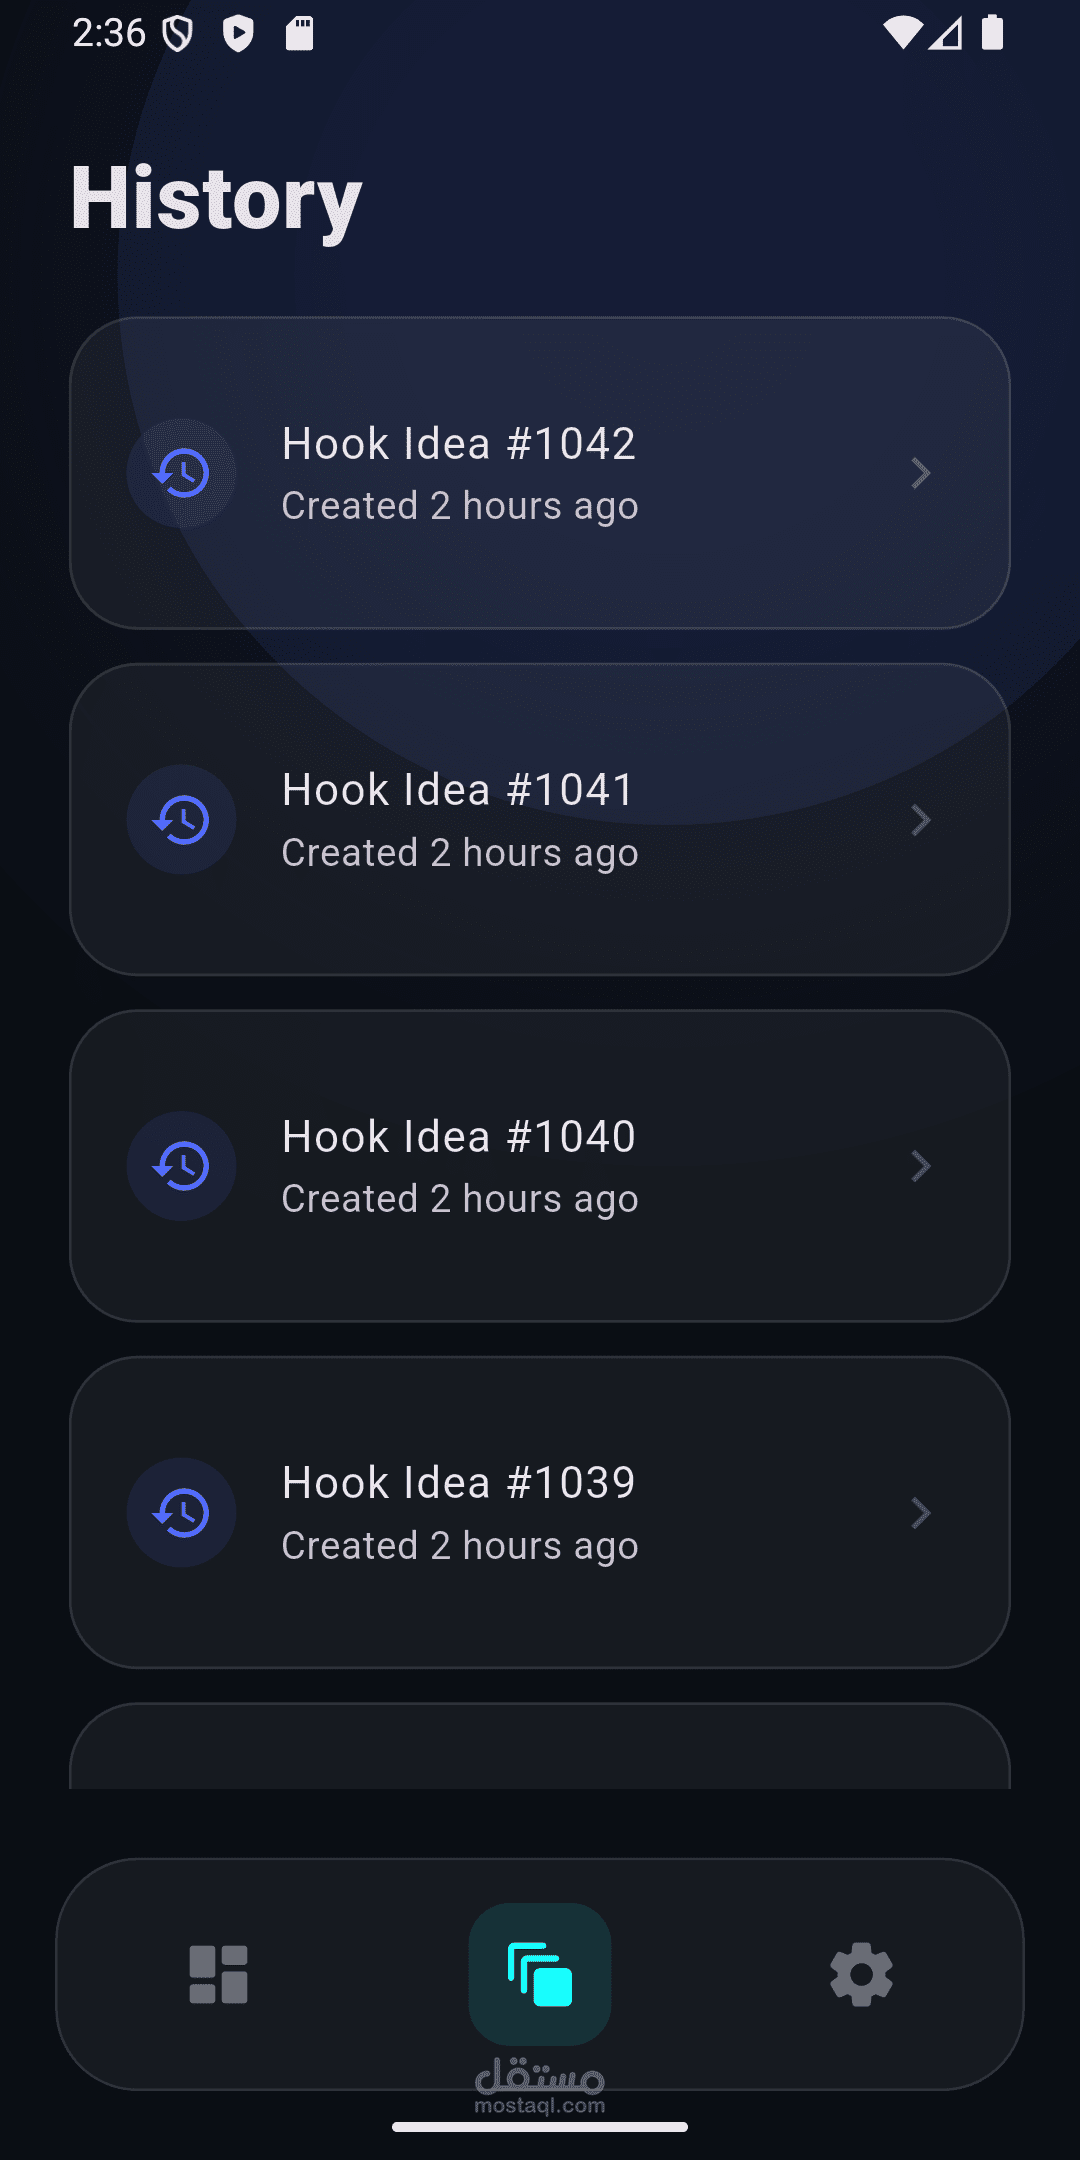This screenshot has width=1080, height=2160.
Task: Expand Hook Idea #1039 using its chevron
Action: coord(921,1513)
